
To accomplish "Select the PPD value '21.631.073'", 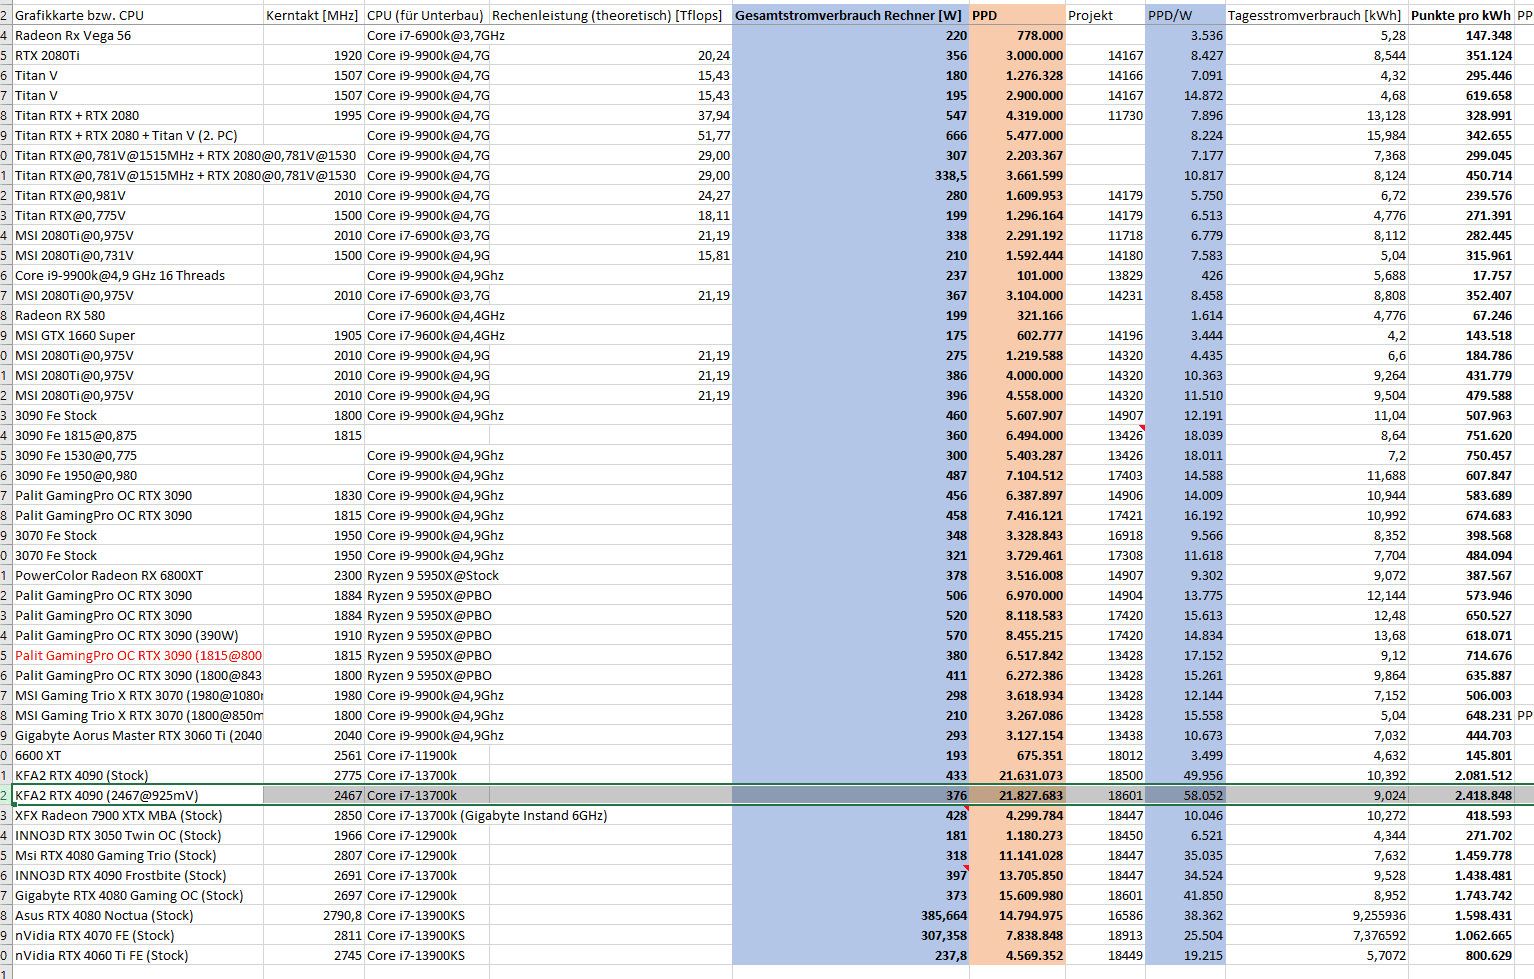I will [x=1017, y=775].
